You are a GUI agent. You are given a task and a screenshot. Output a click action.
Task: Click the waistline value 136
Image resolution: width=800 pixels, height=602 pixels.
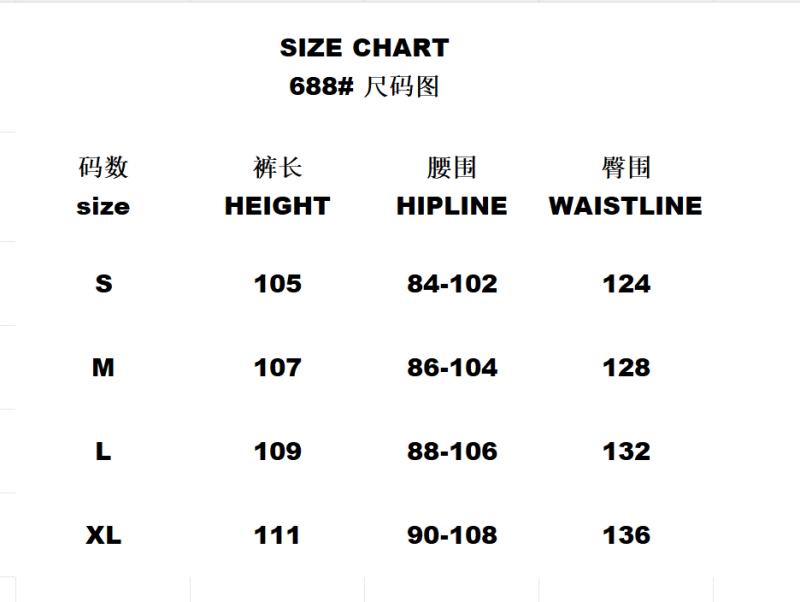[x=626, y=535]
